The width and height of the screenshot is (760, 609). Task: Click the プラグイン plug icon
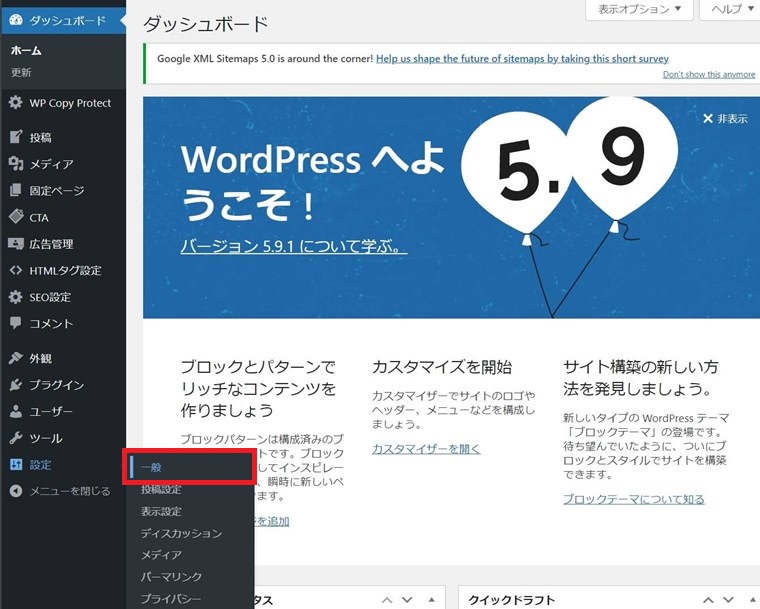point(16,385)
